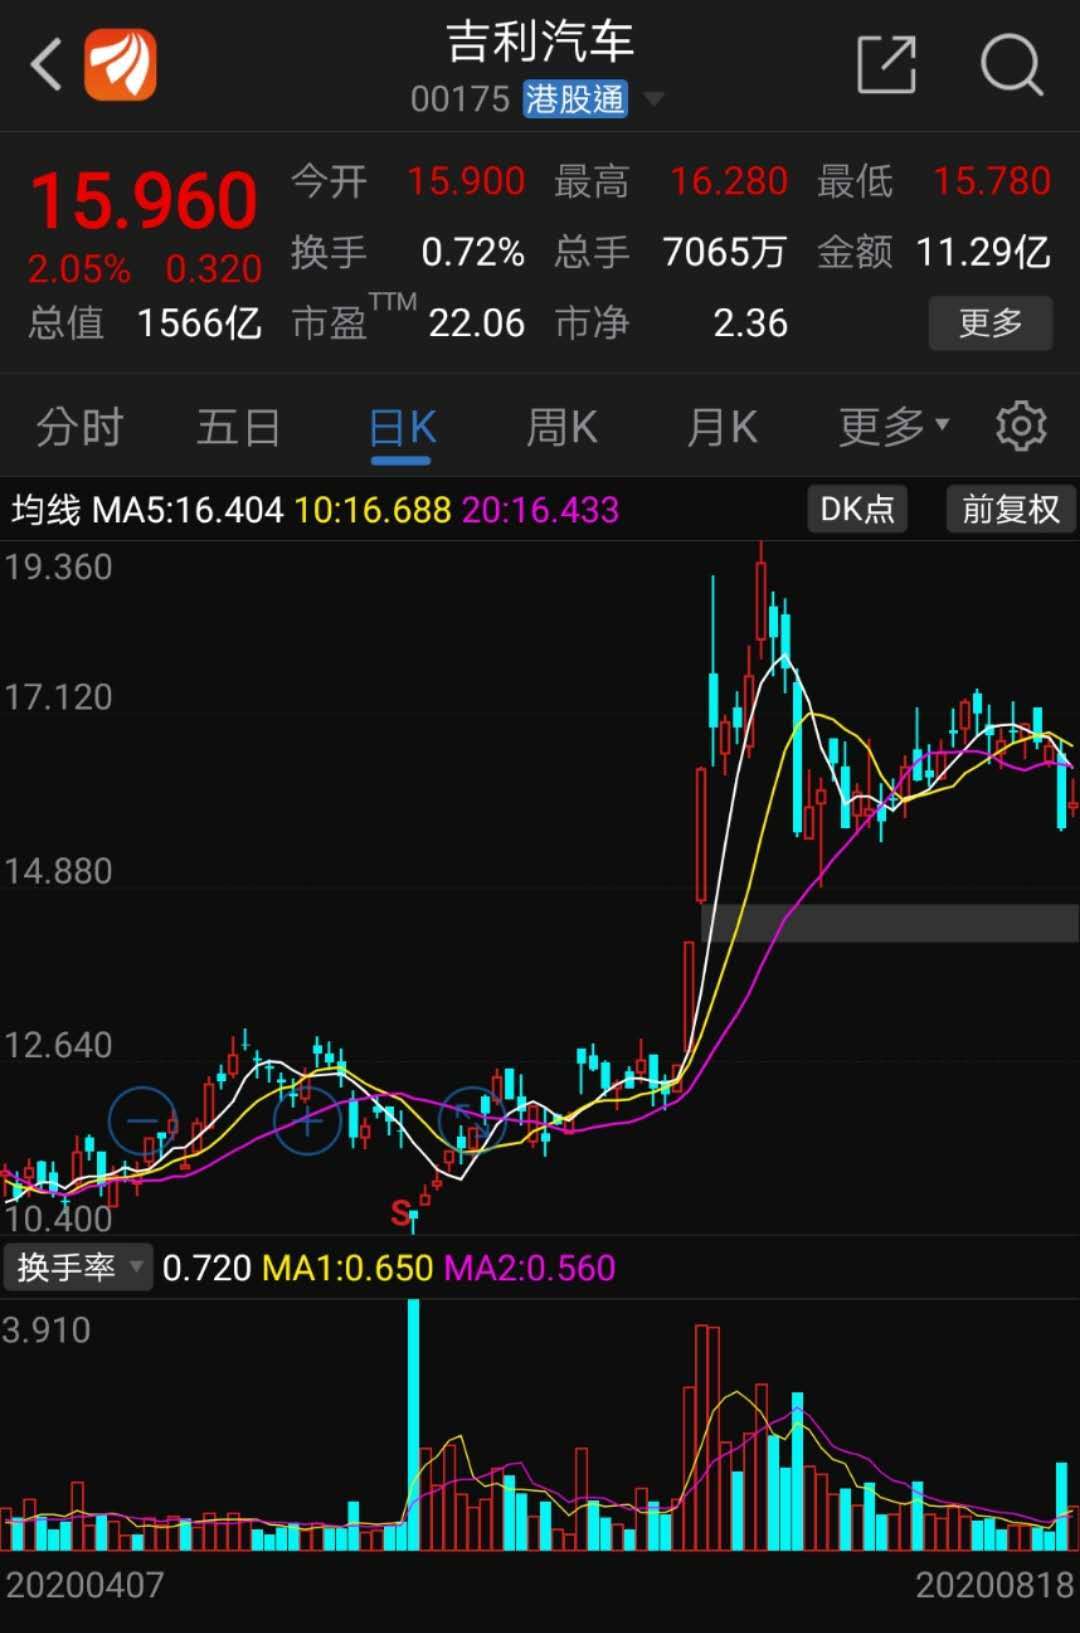
Task: Tap the red S signal marker
Action: click(401, 1213)
